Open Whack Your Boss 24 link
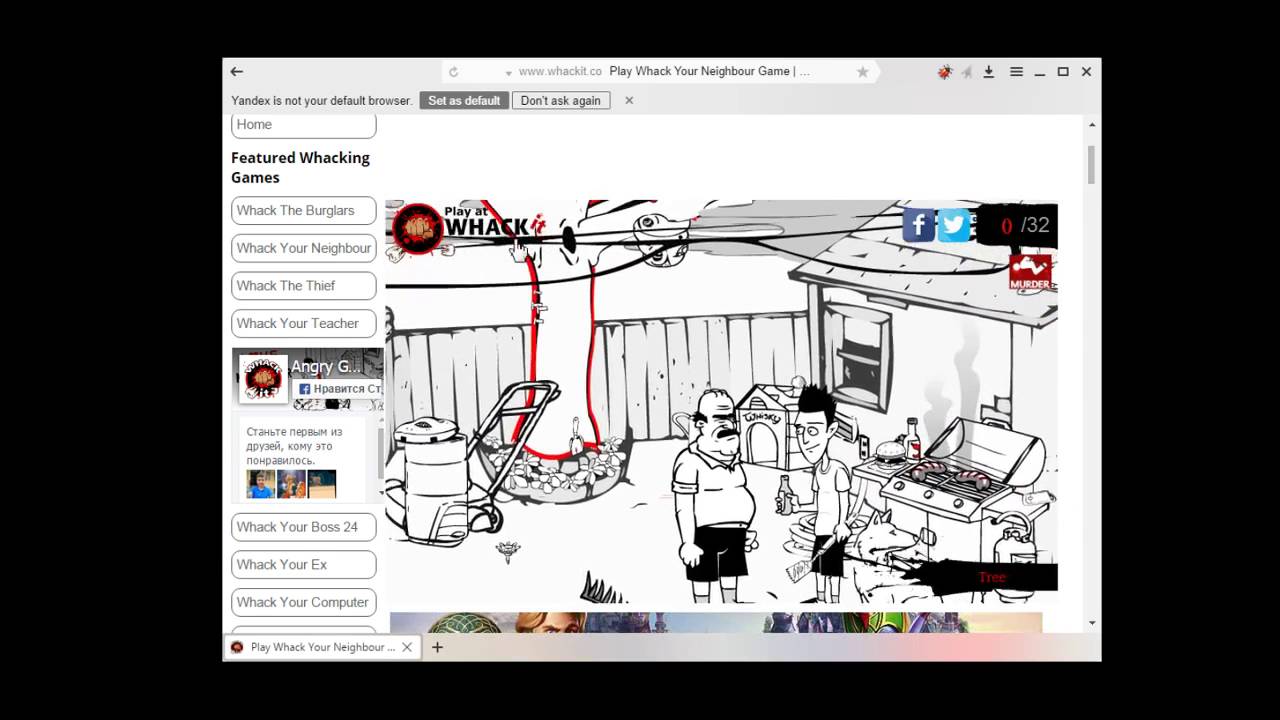Screen dimensions: 1280x720 pos(304,527)
